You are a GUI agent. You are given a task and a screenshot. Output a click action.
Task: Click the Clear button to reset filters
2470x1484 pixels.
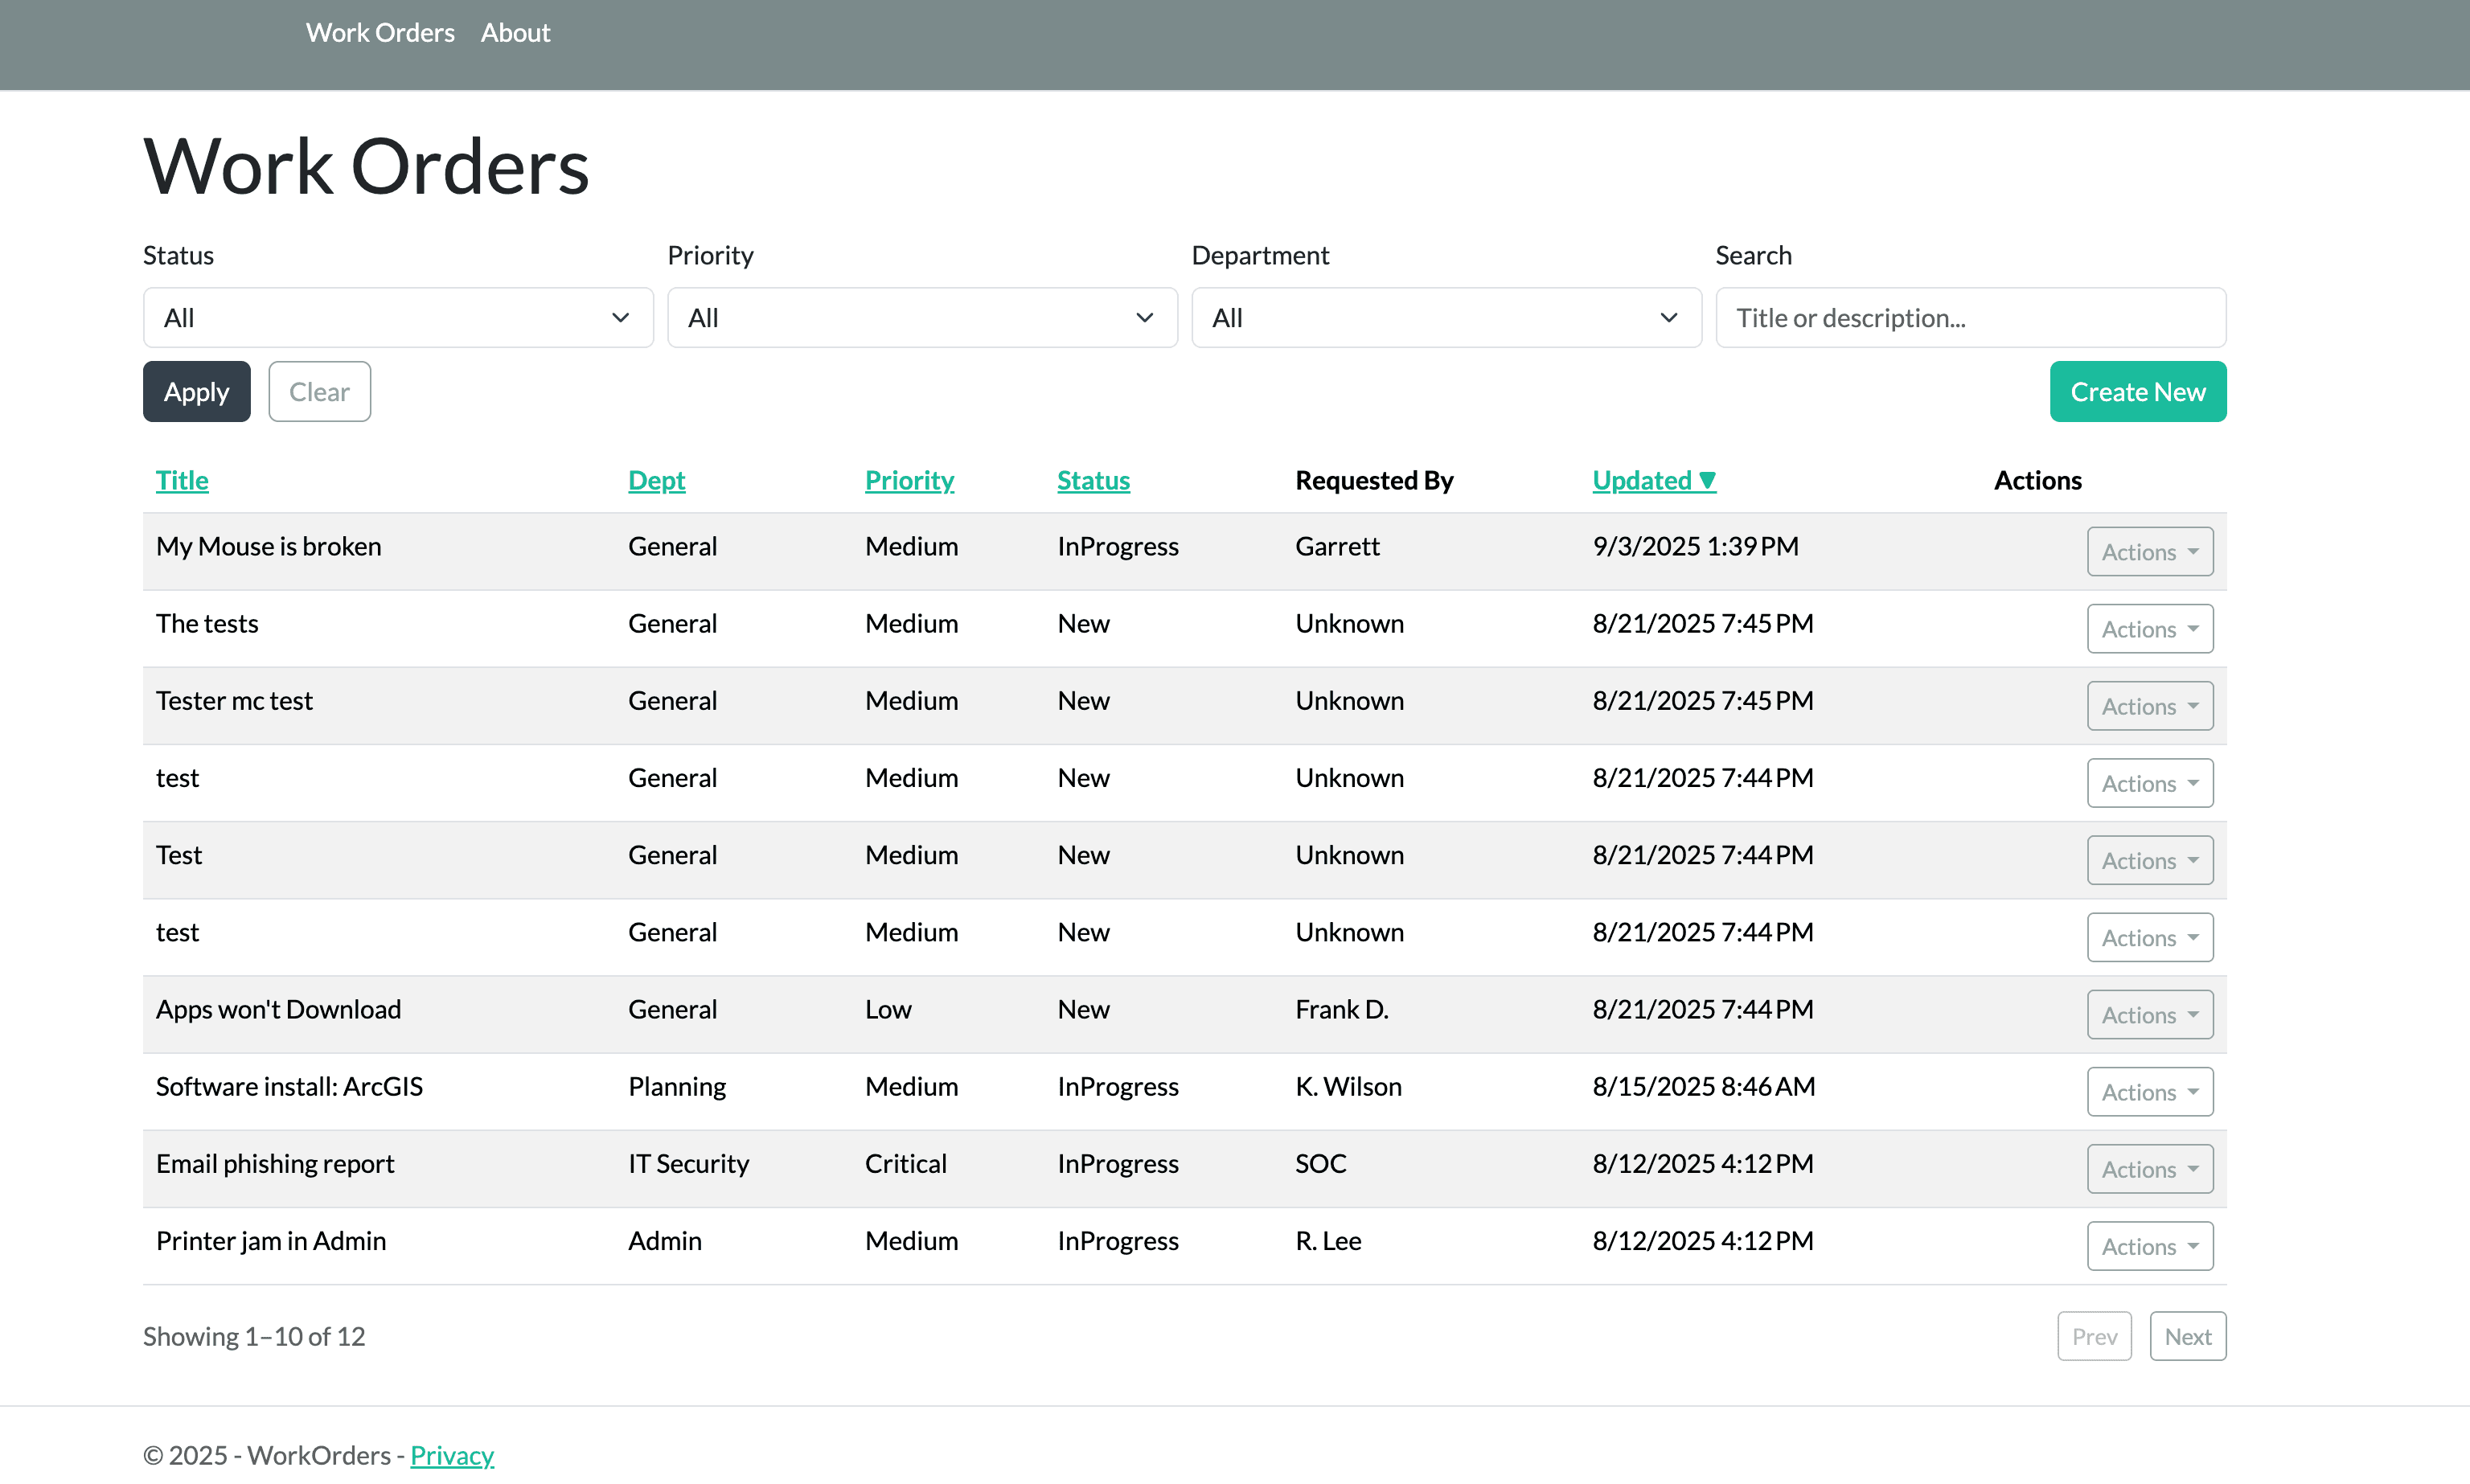tap(319, 391)
